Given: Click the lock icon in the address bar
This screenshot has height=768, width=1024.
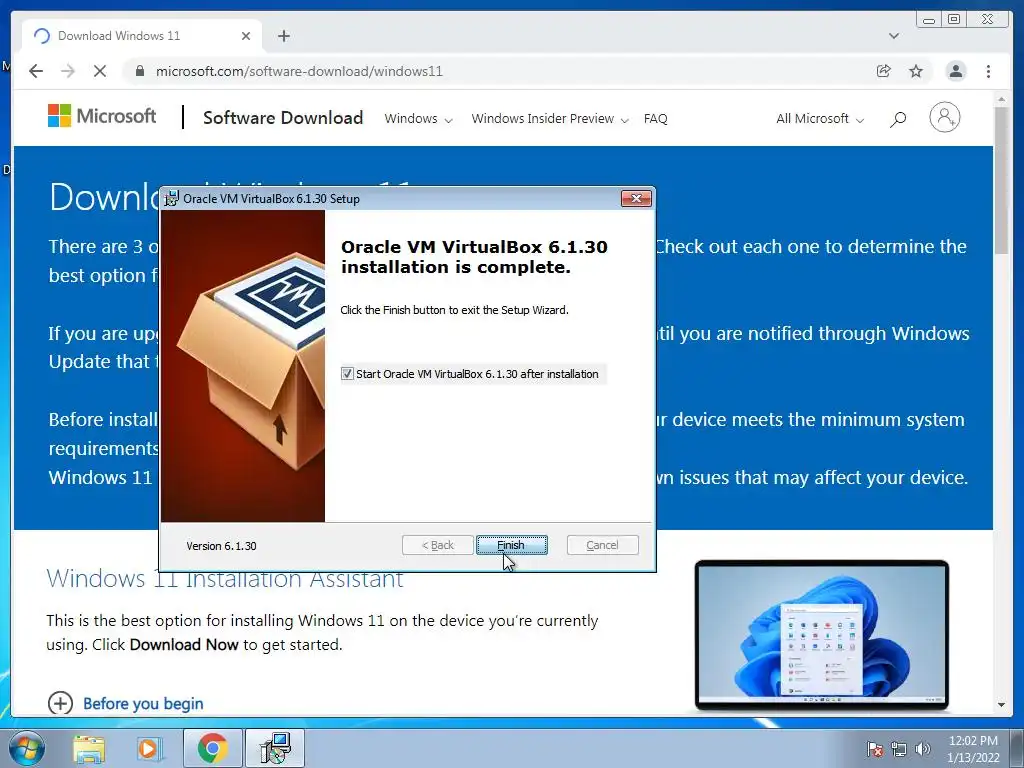Looking at the screenshot, I should 139,71.
